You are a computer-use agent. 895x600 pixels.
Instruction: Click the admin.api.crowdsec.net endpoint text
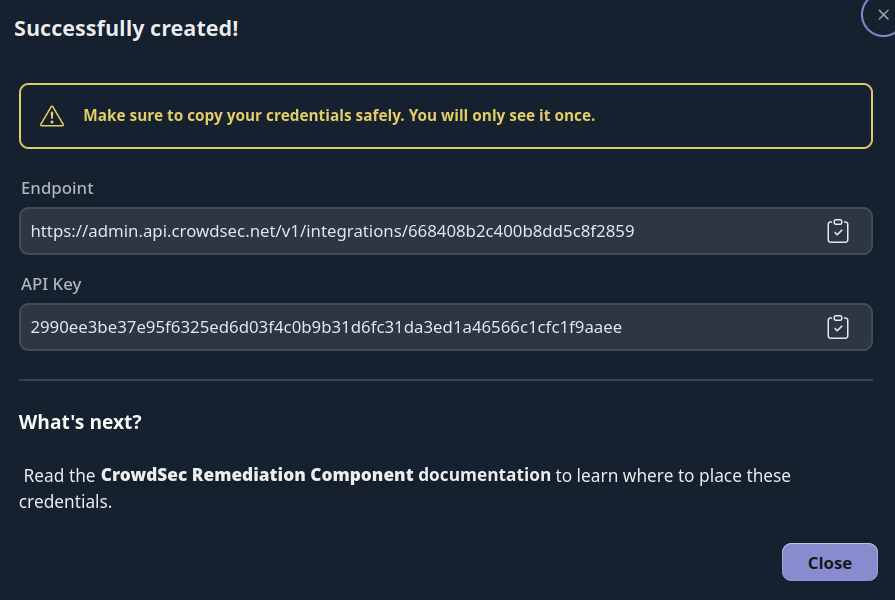click(332, 230)
